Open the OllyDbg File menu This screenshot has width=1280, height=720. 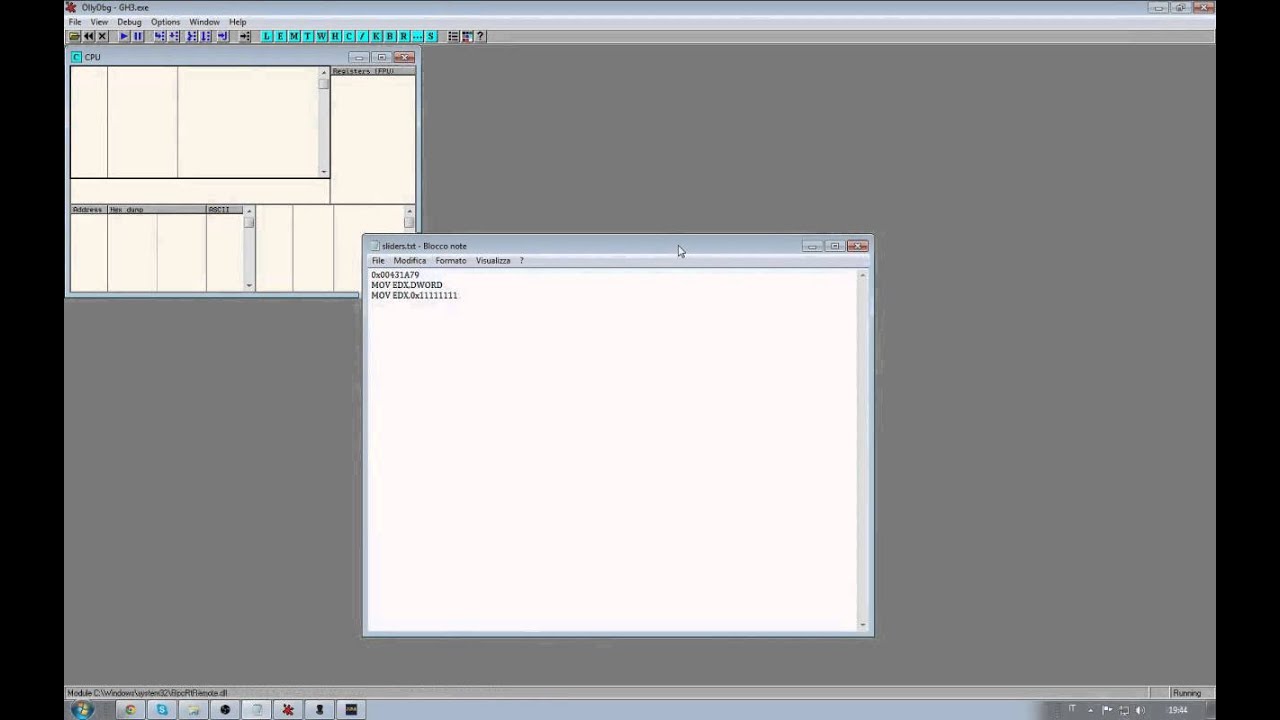point(75,21)
